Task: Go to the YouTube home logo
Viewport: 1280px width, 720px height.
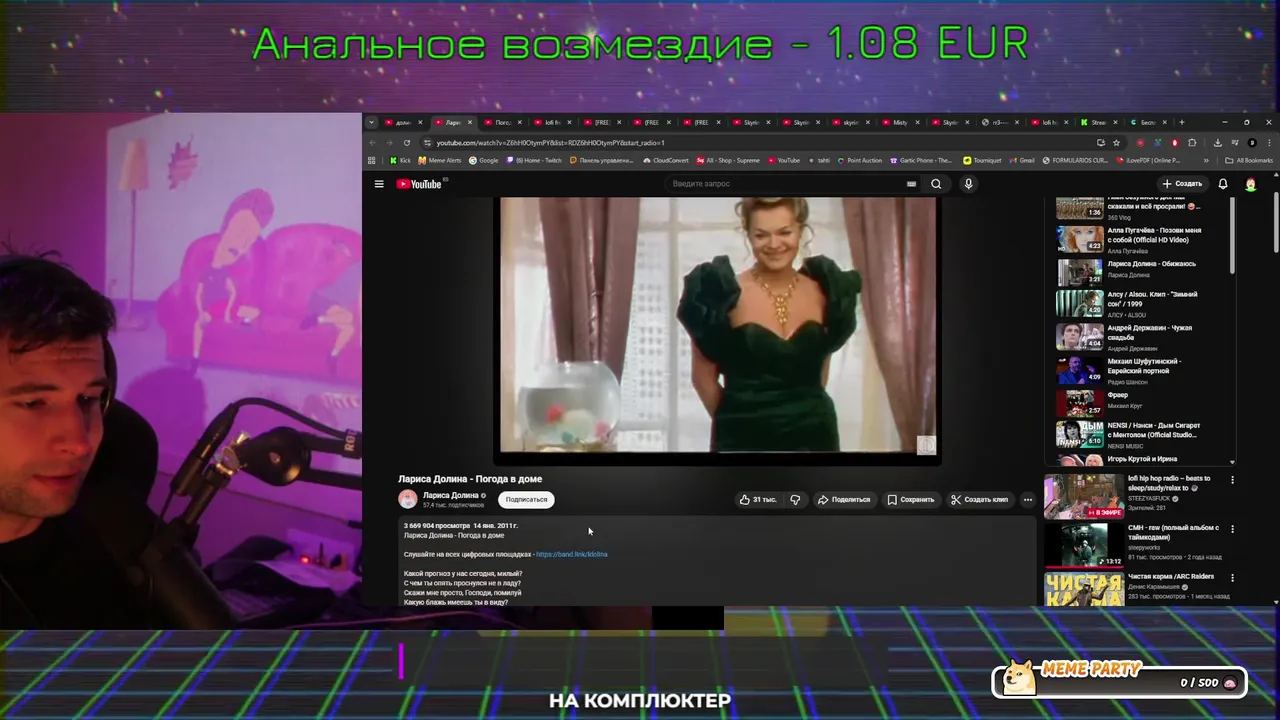Action: pyautogui.click(x=419, y=184)
